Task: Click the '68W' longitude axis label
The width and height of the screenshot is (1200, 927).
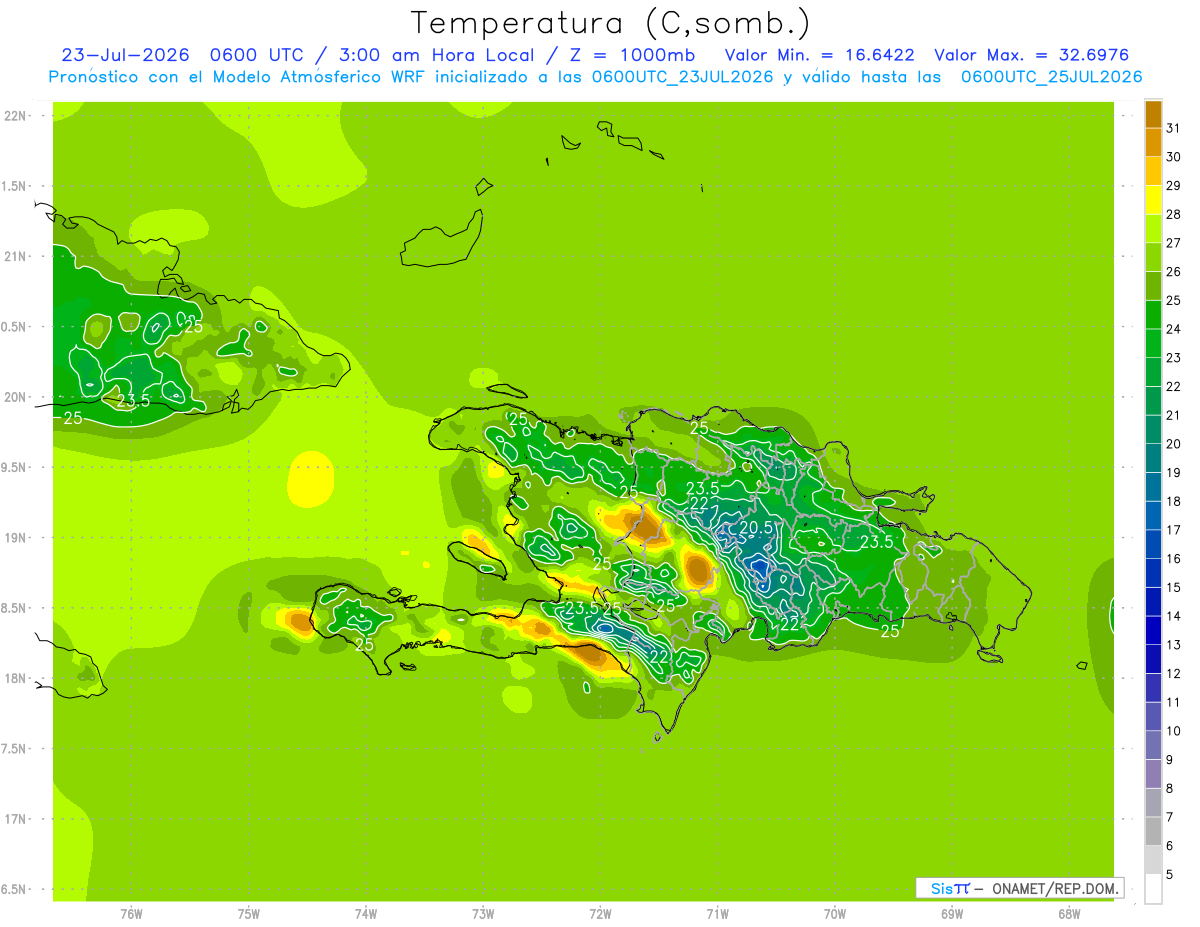Action: pos(1069,914)
